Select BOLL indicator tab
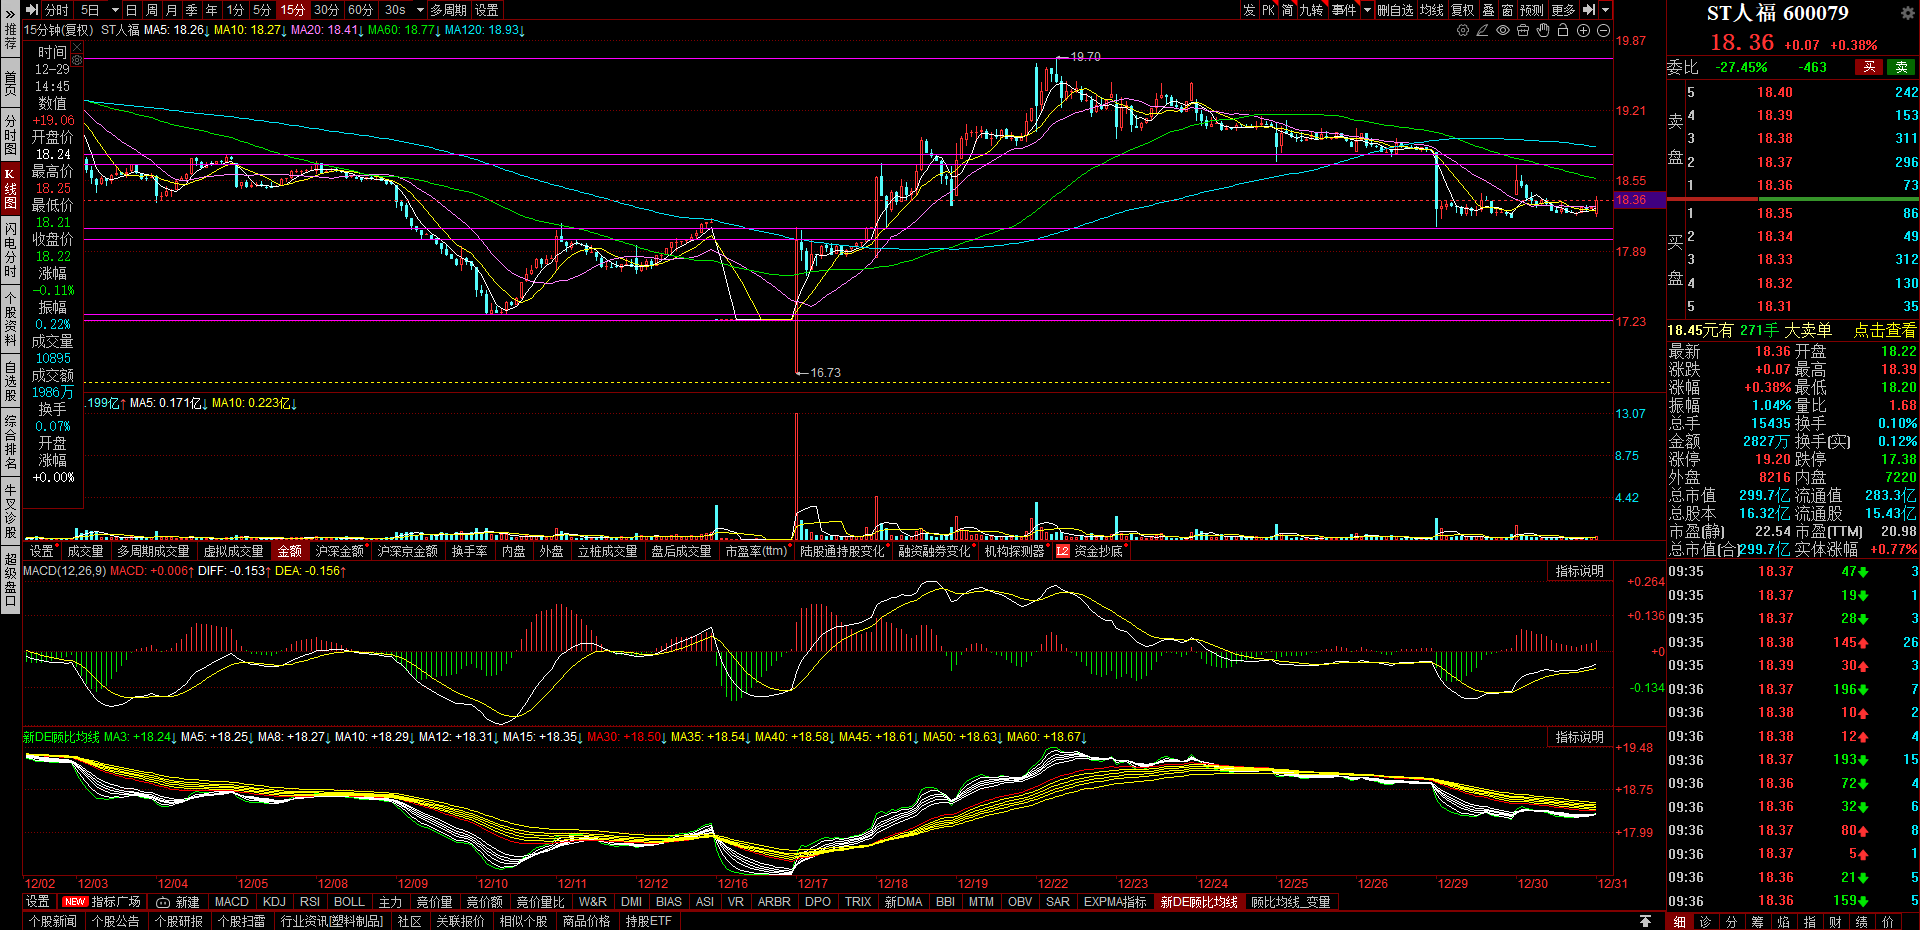Image resolution: width=1920 pixels, height=930 pixels. [349, 902]
